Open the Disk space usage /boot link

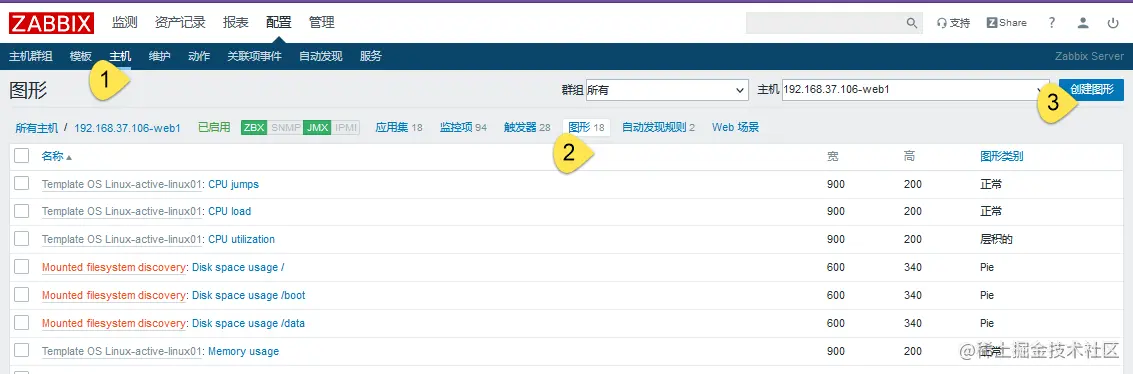click(249, 295)
